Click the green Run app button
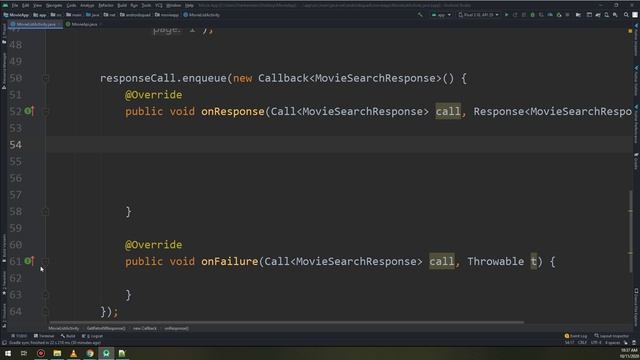This screenshot has width=640, height=360. tap(507, 15)
